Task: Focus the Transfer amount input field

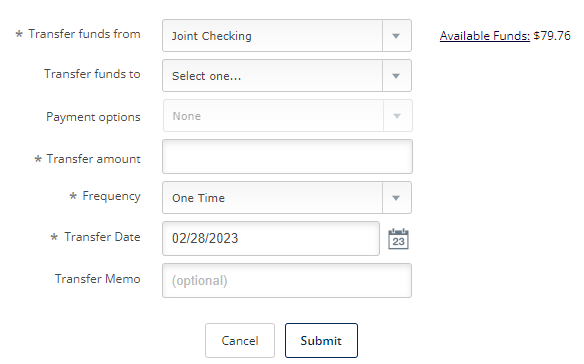Action: (287, 156)
